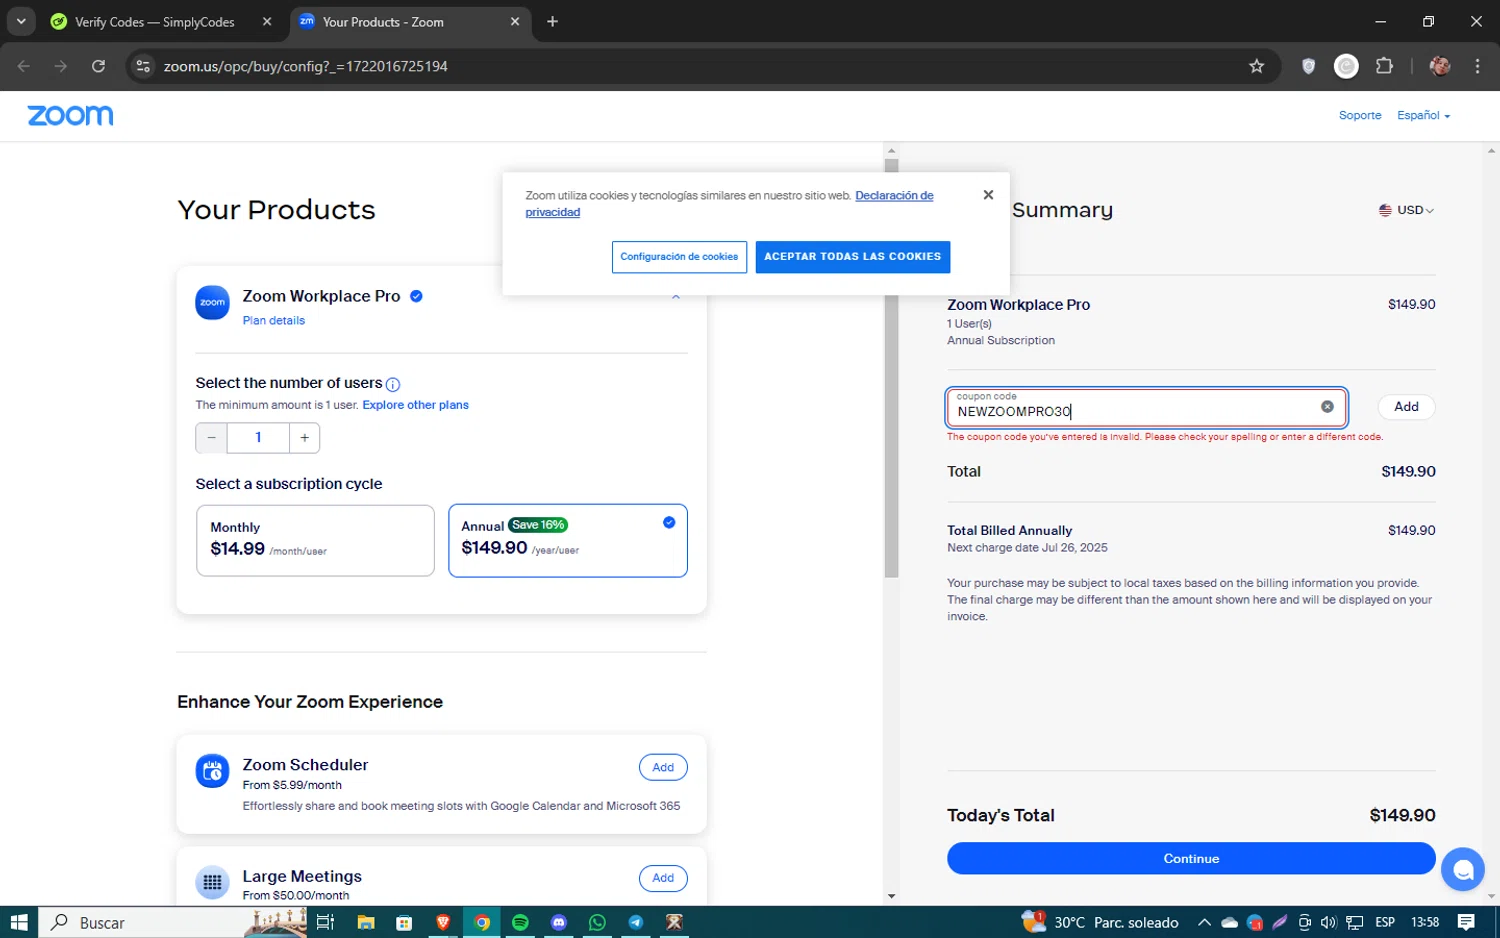
Task: Open a new browser tab
Action: coord(552,21)
